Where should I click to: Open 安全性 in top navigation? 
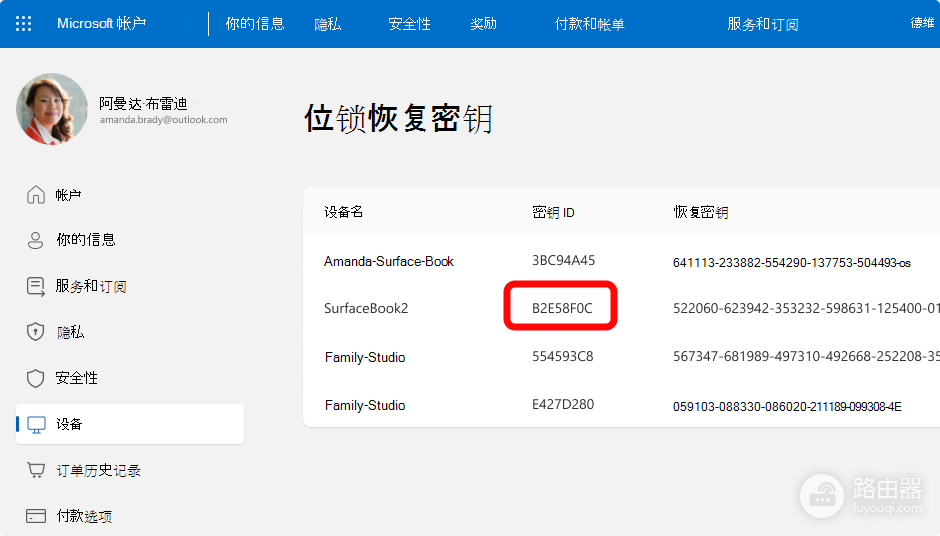coord(409,24)
